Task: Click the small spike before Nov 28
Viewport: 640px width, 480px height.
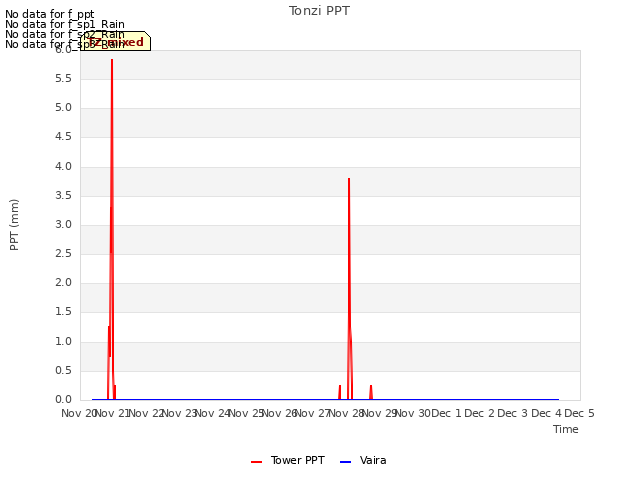Action: (x=340, y=392)
